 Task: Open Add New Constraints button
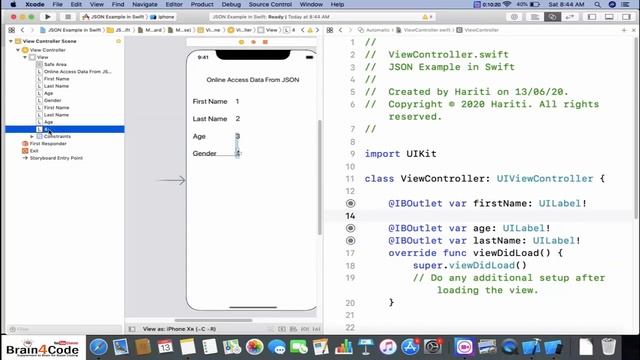[304, 329]
